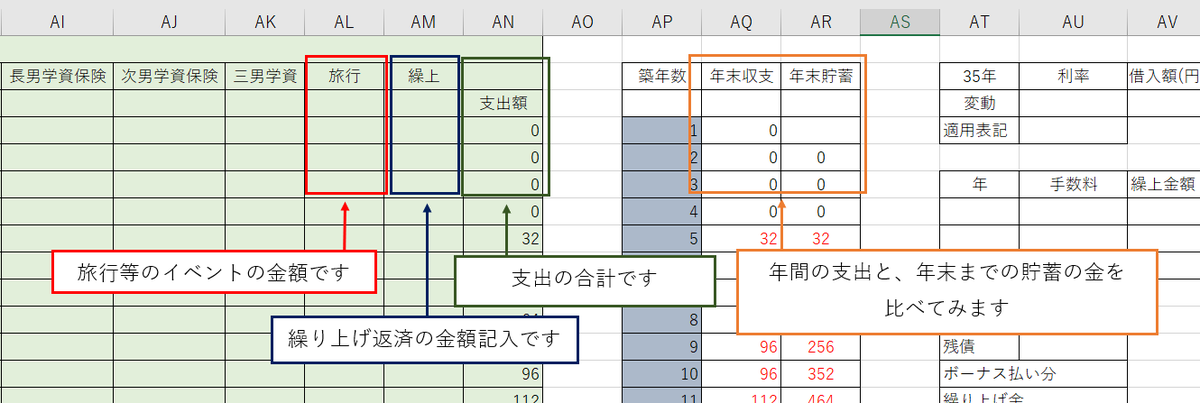Click the 35年 cell

[980, 75]
